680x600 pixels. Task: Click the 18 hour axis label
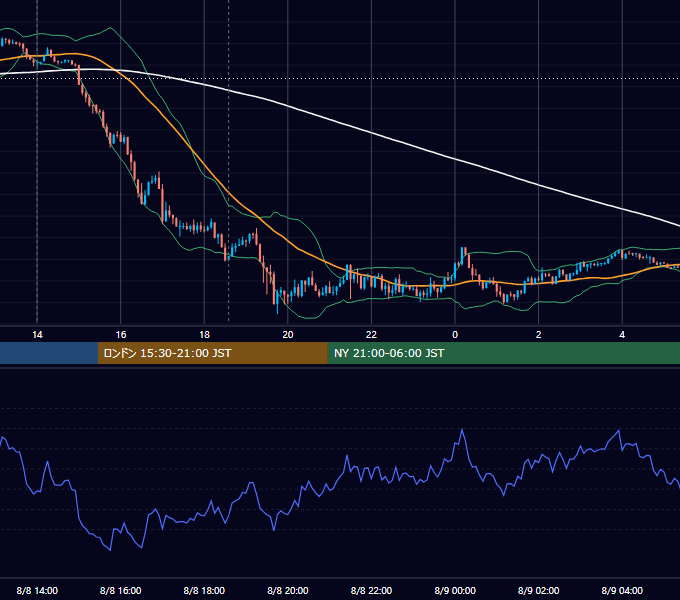[204, 335]
